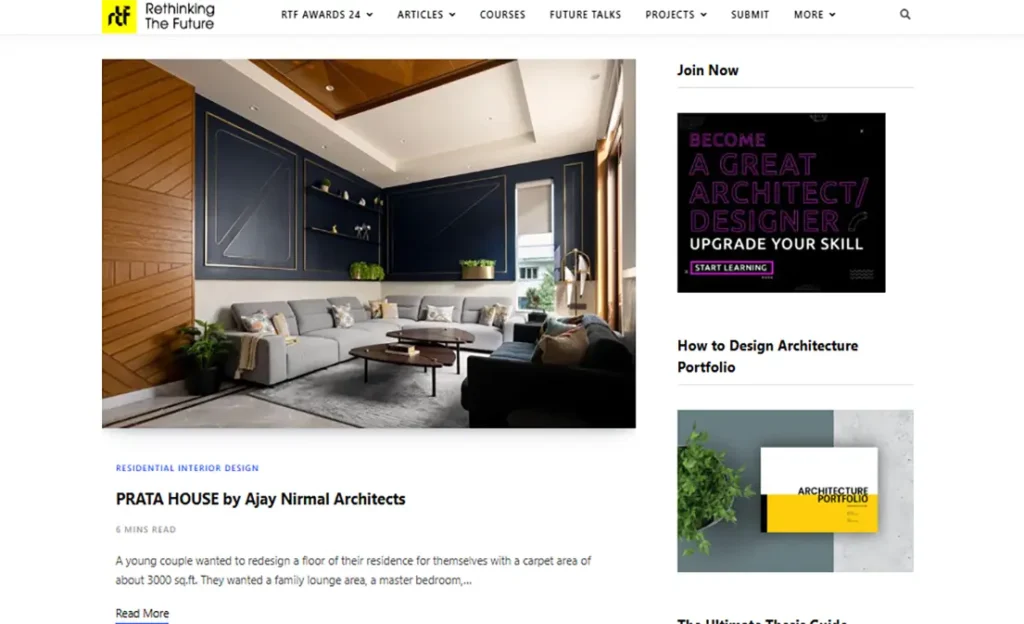Click the article excerpt about young couple
The image size is (1024, 624).
click(353, 570)
